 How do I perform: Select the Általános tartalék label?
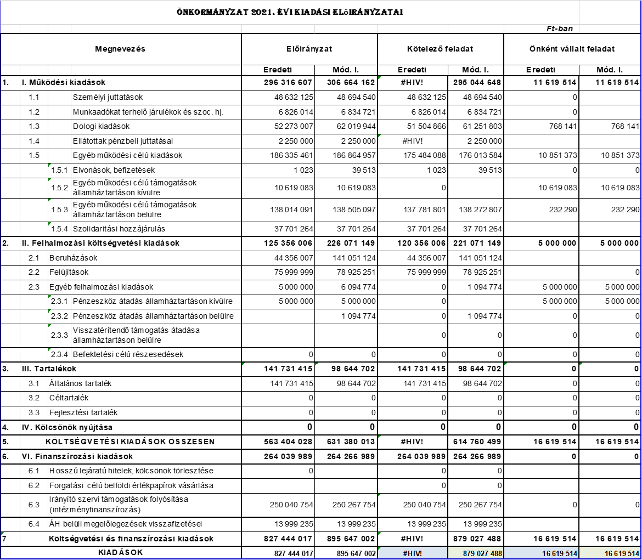point(80,383)
